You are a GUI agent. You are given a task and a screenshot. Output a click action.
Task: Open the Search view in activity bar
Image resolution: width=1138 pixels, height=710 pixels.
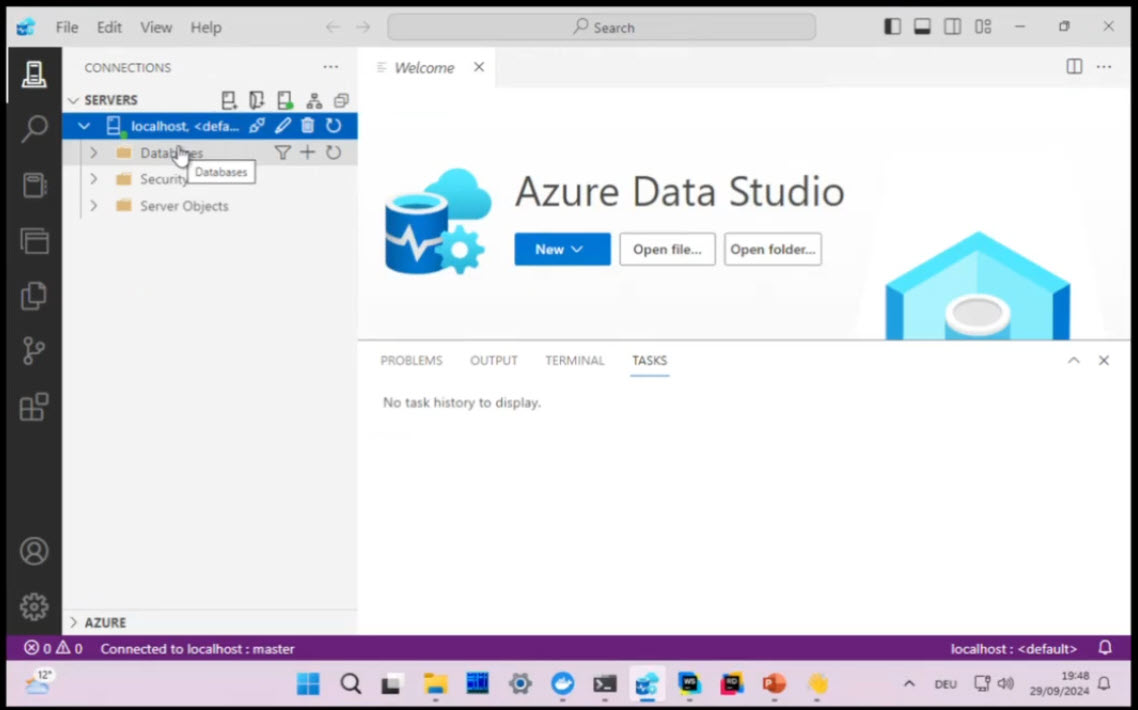[x=34, y=129]
